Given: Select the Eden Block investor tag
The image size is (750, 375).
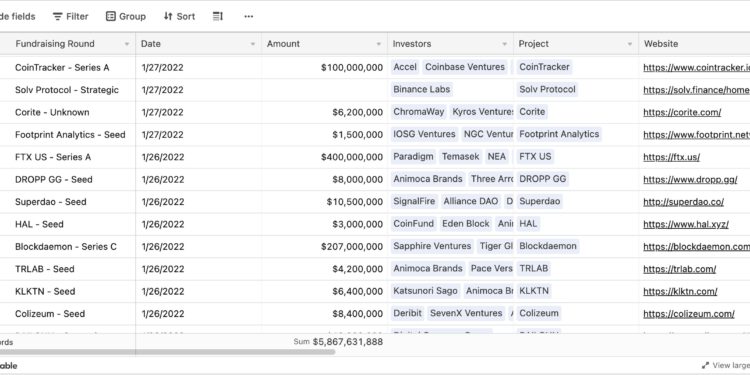Looking at the screenshot, I should click(466, 224).
